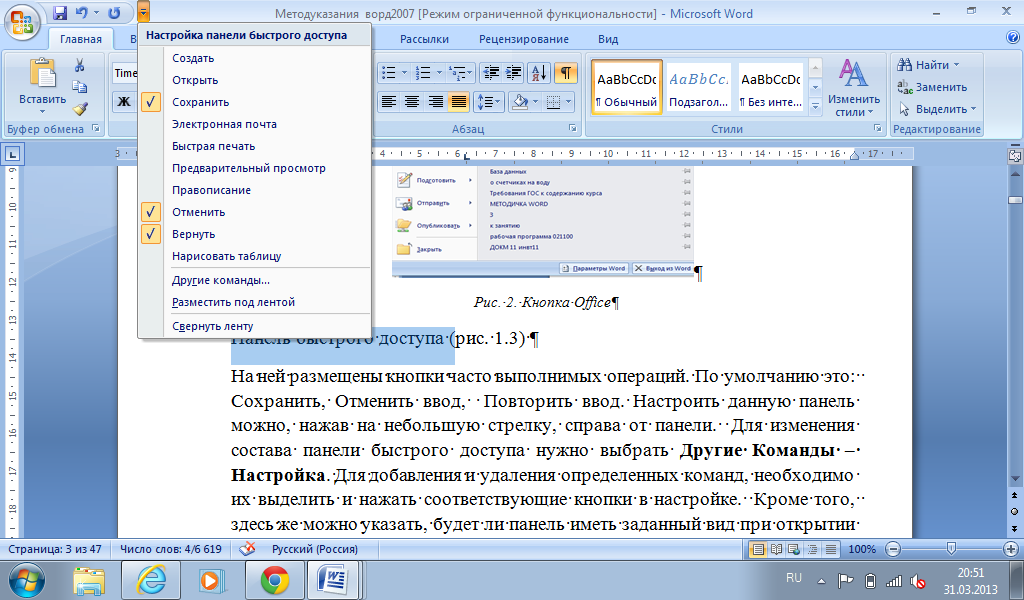Switch to Full Screen Reading view
The height and width of the screenshot is (600, 1024).
pyautogui.click(x=776, y=549)
